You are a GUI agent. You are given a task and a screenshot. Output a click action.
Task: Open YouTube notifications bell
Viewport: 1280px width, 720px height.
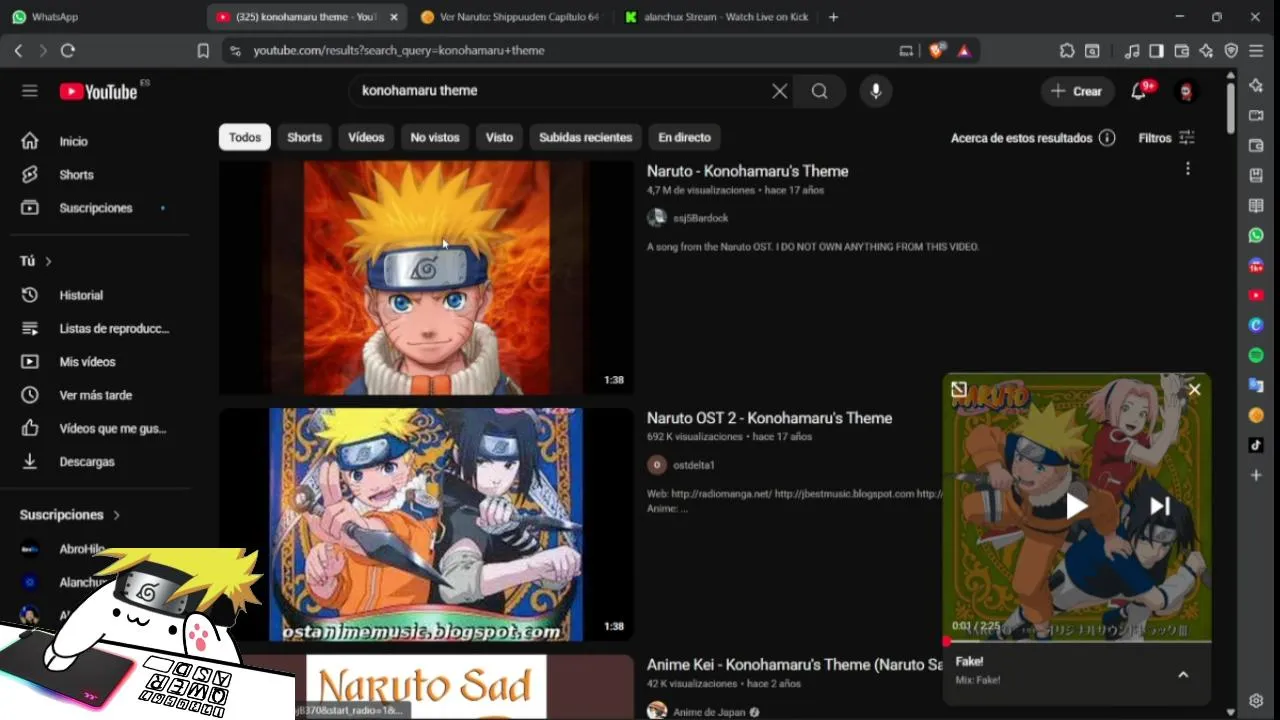1139,91
